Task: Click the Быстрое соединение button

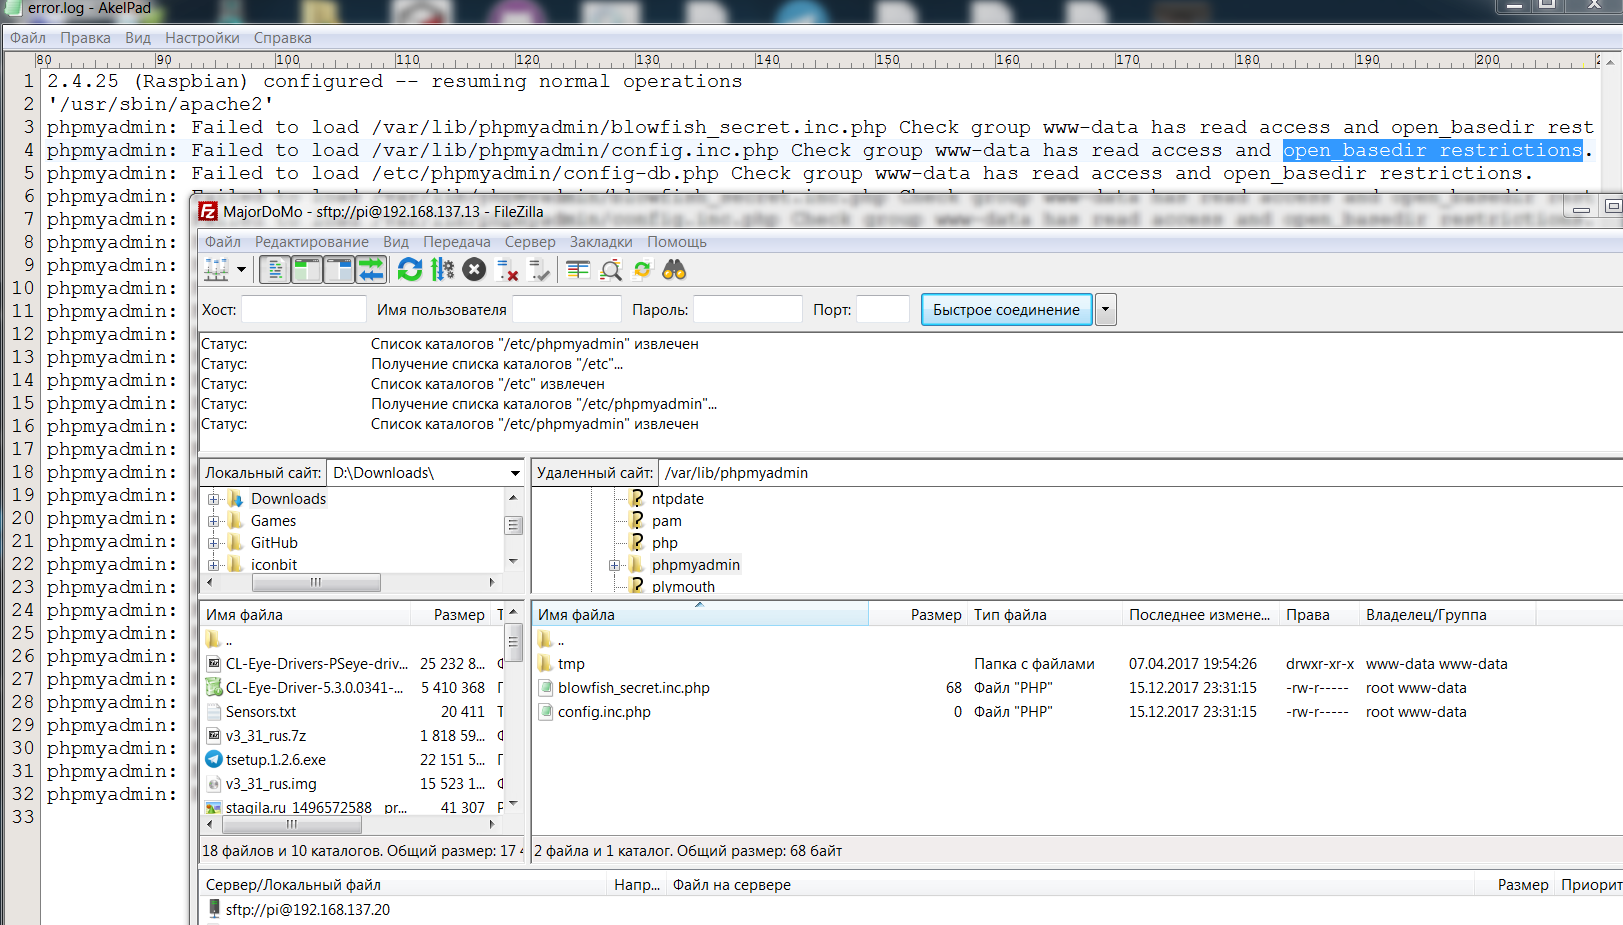Action: 1006,310
